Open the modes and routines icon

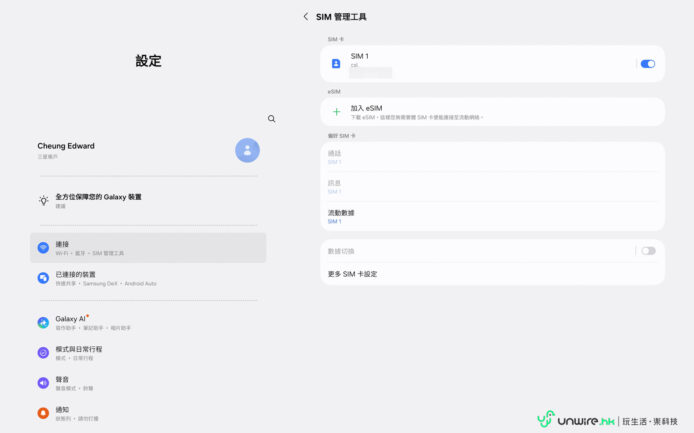pos(43,353)
